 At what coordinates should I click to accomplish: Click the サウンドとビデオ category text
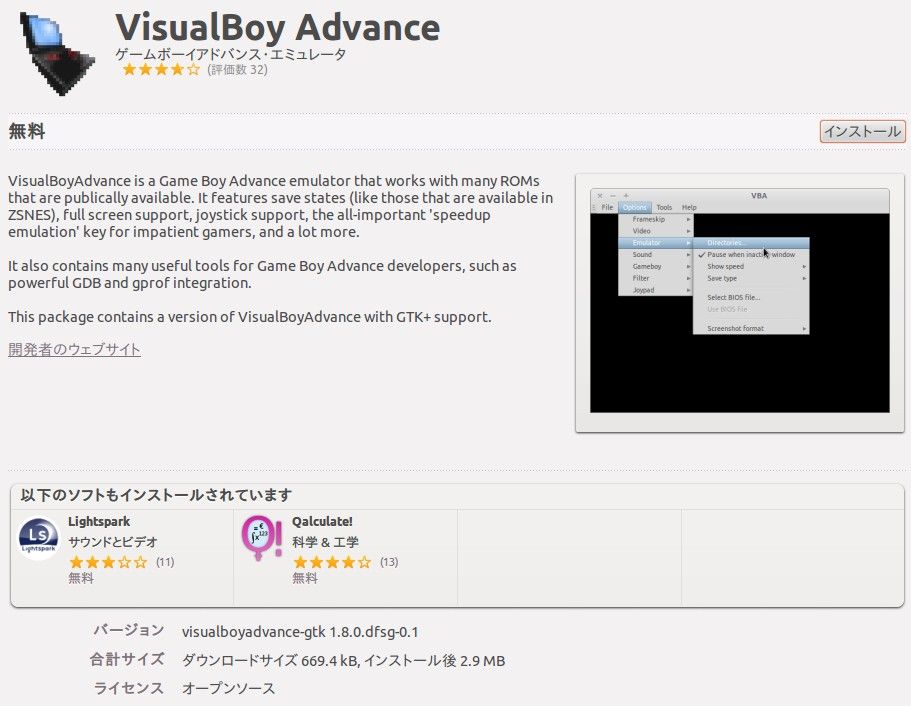point(113,542)
